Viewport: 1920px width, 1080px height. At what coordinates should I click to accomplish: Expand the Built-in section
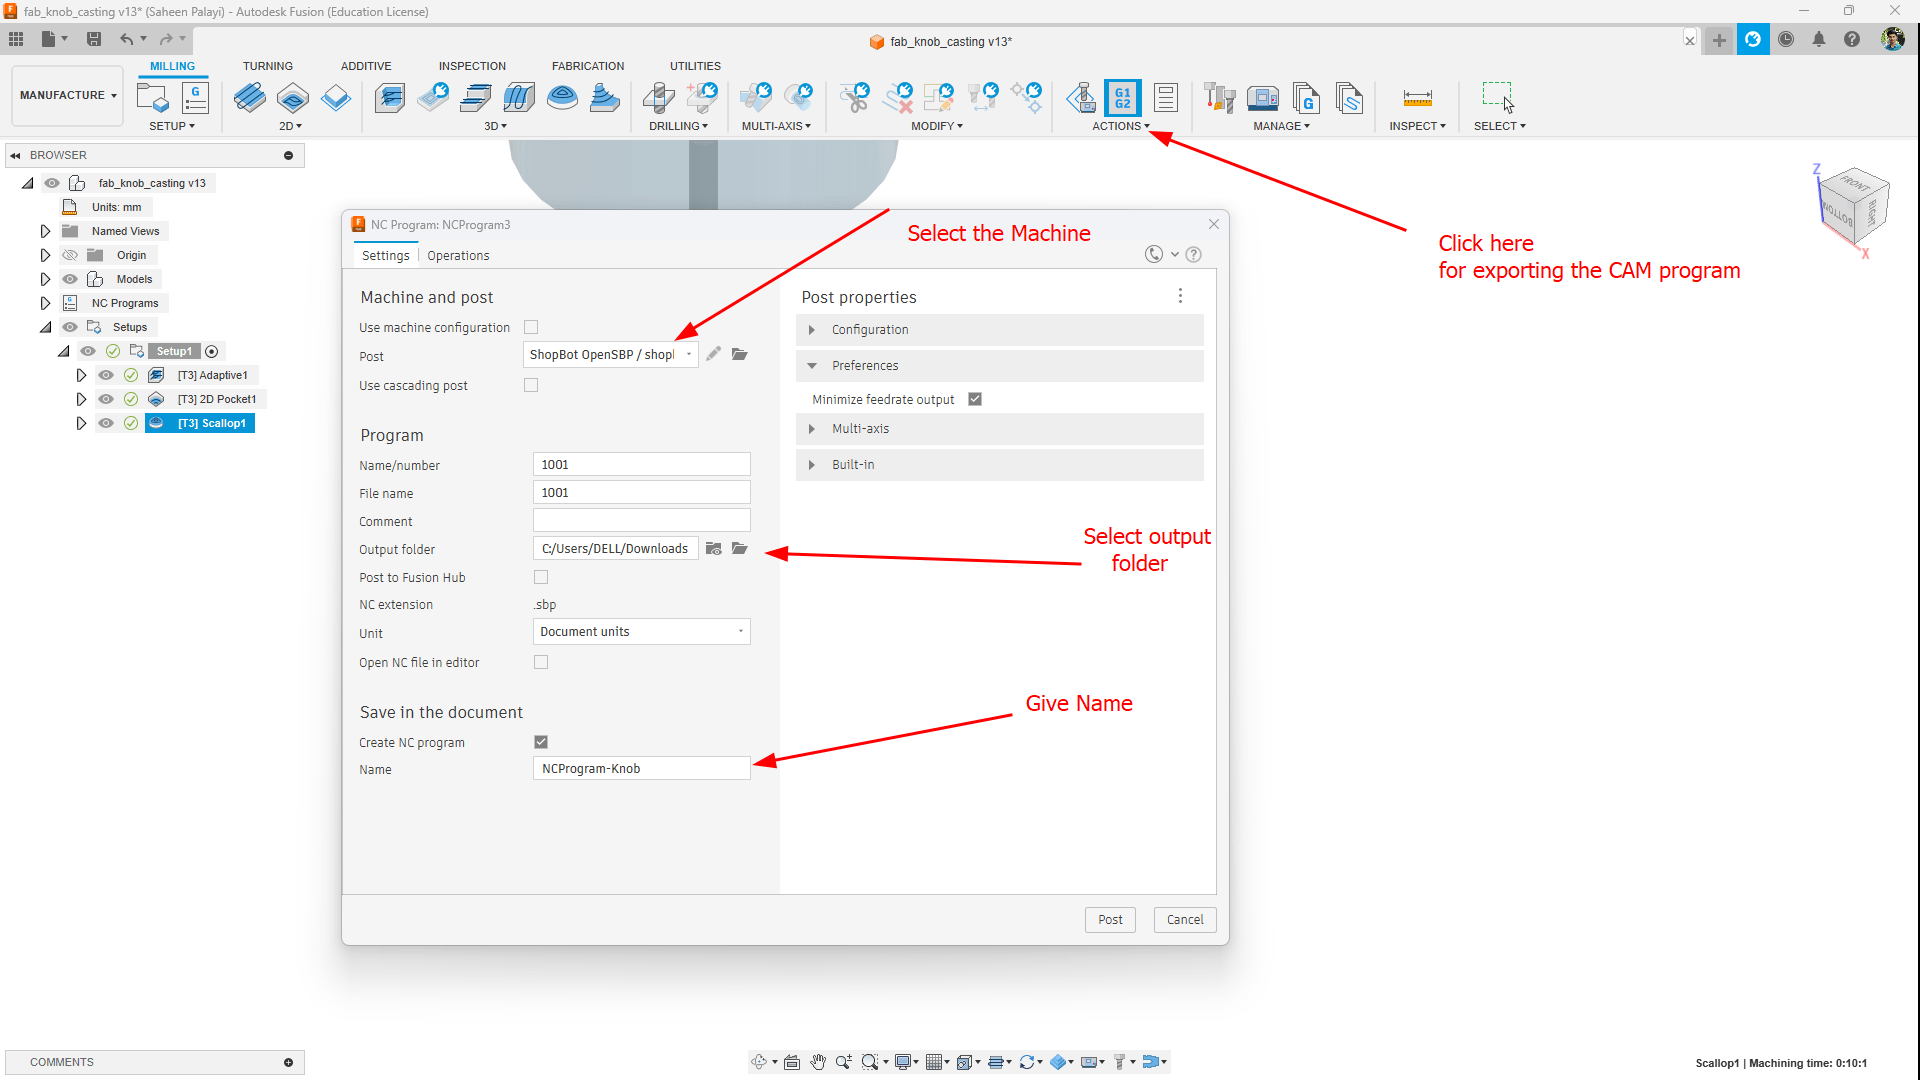pos(1000,465)
